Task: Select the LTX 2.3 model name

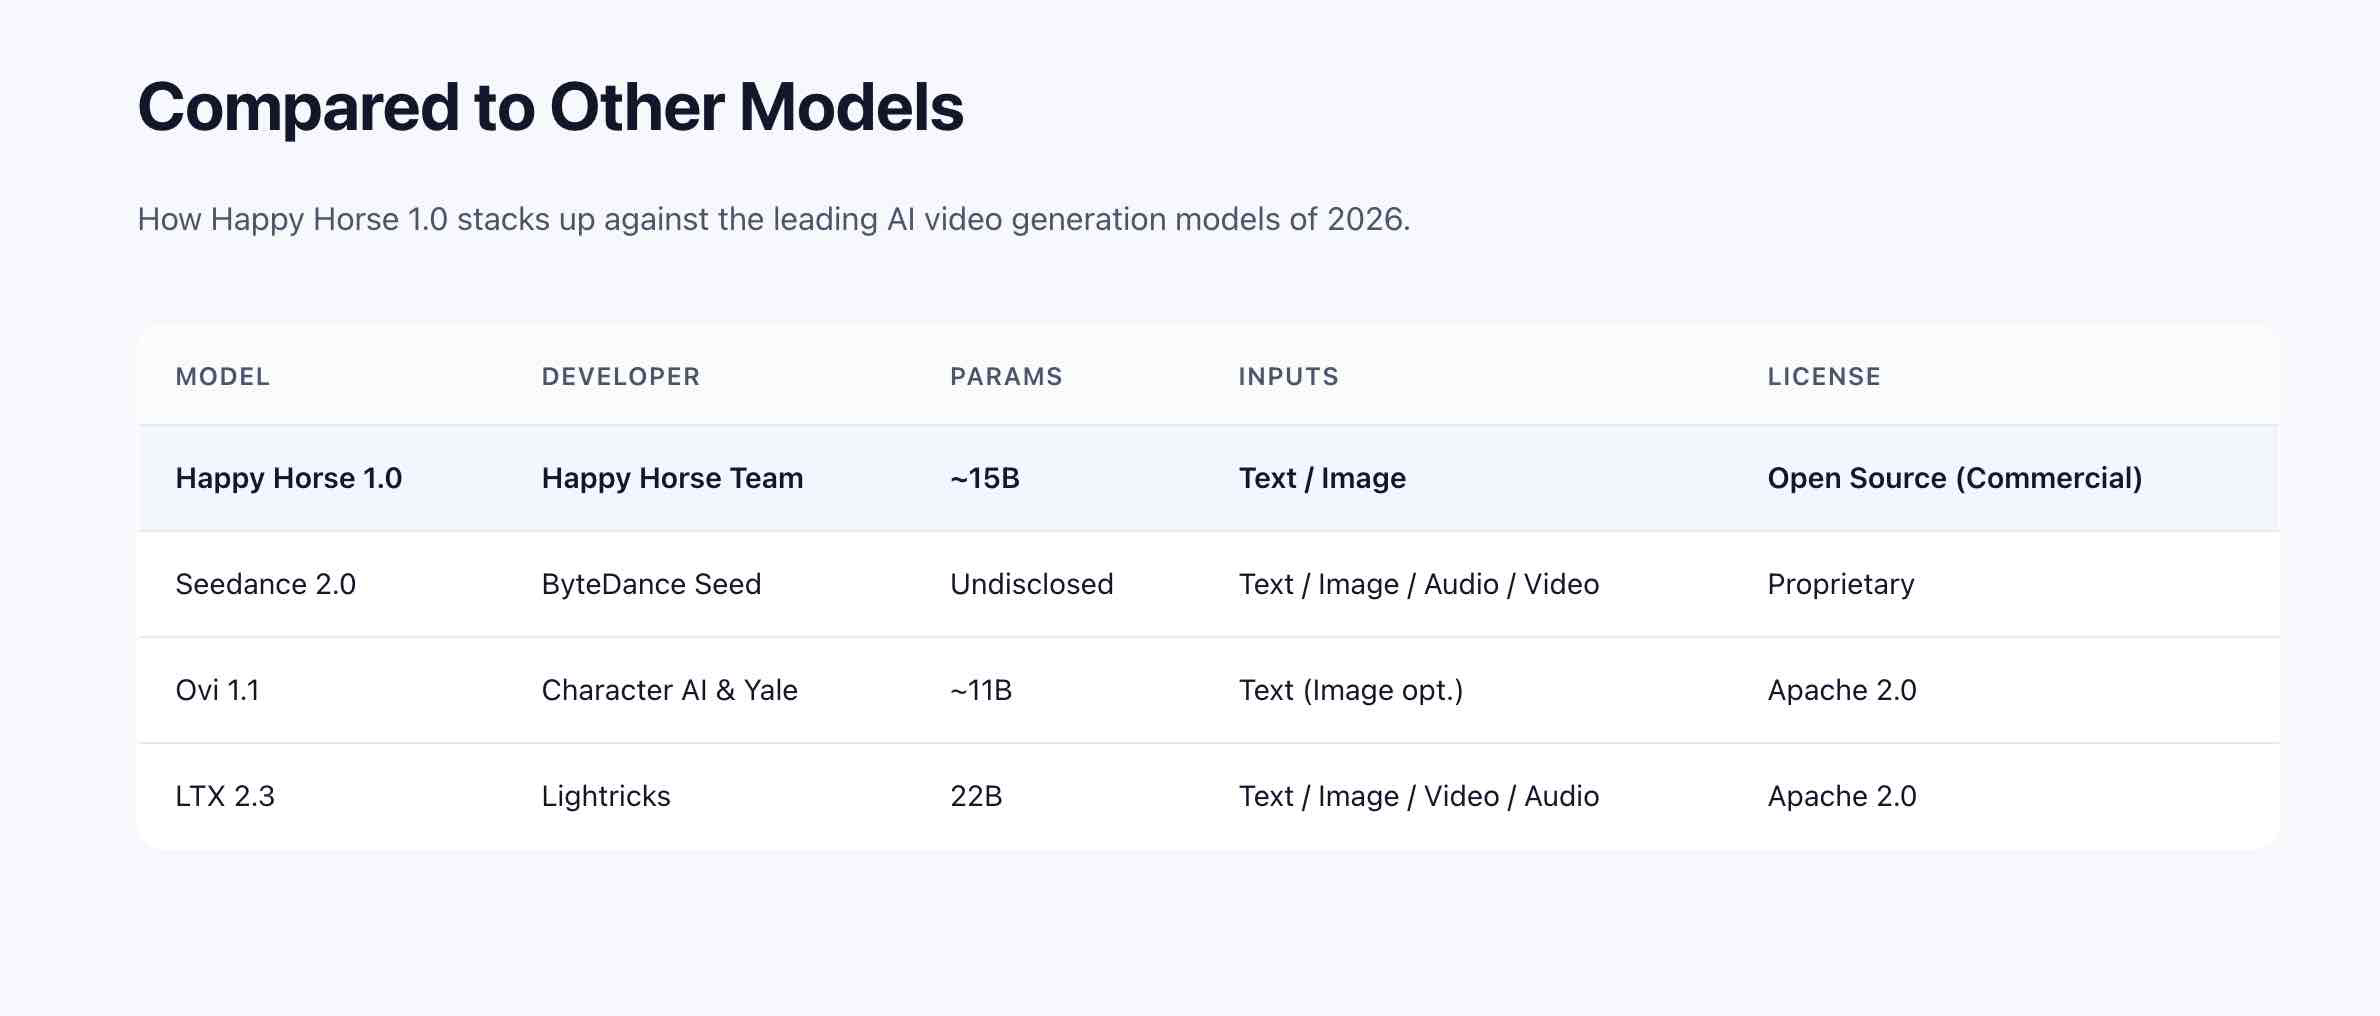Action: tap(224, 796)
